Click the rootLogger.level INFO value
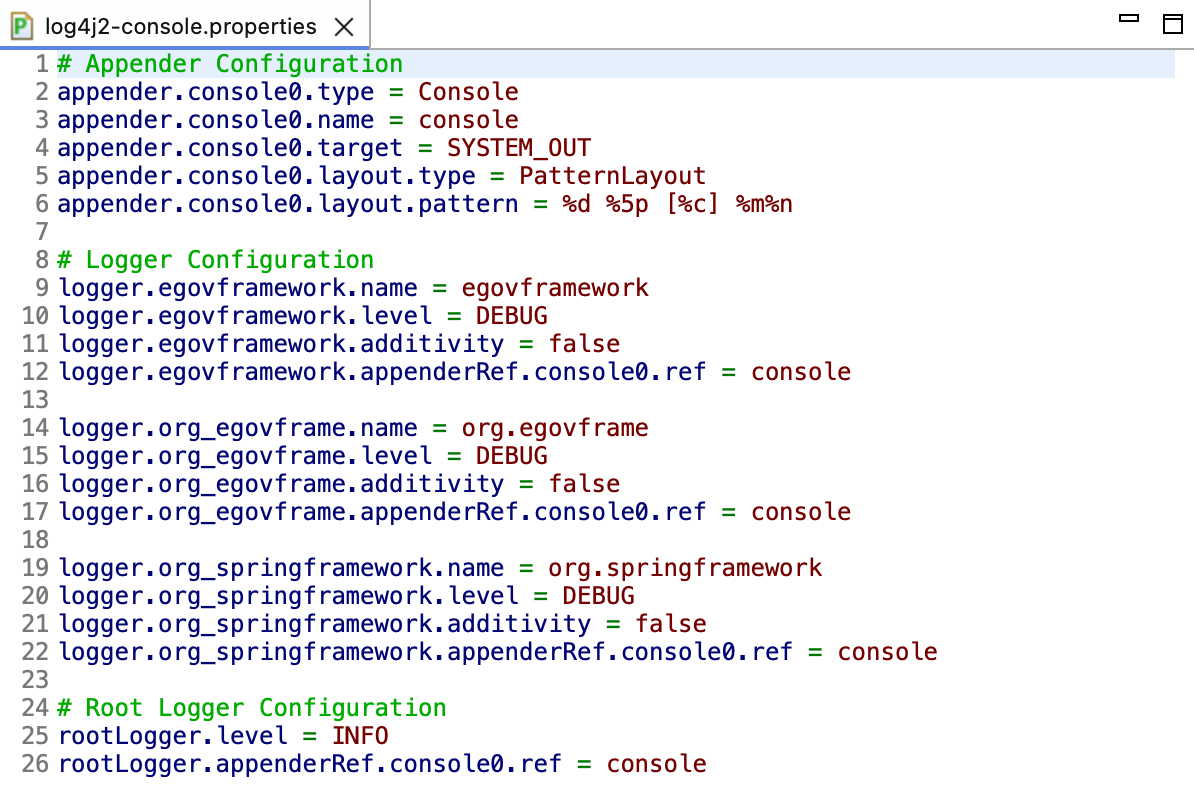The width and height of the screenshot is (1194, 790). (359, 735)
